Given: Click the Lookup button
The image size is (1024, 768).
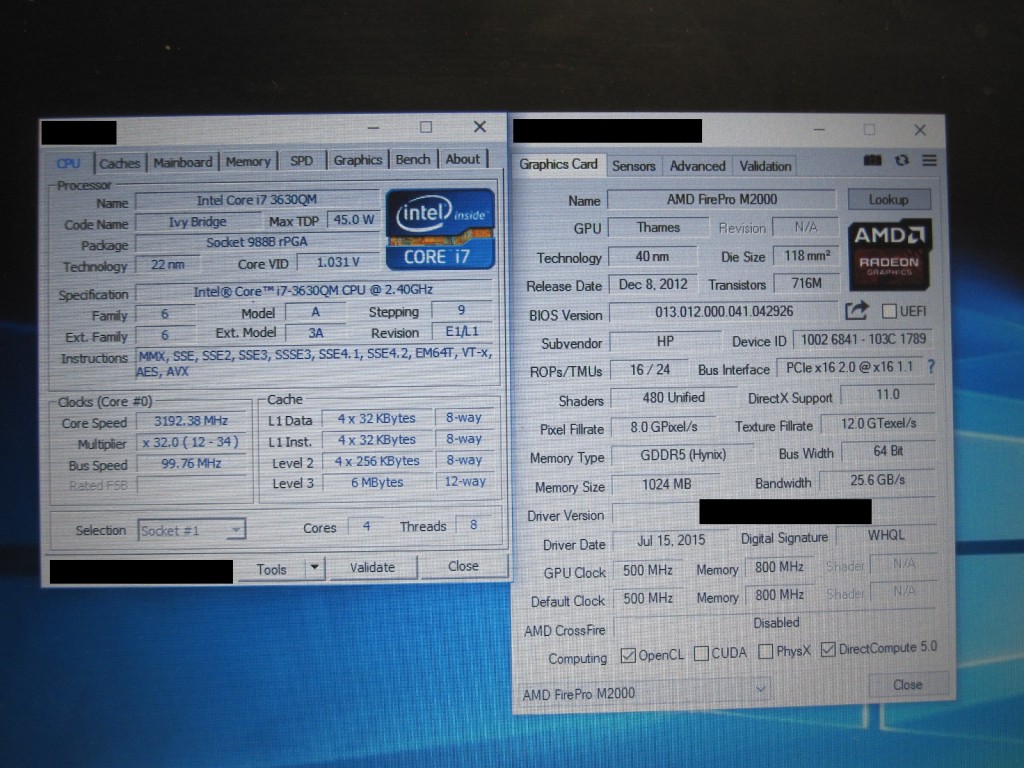Looking at the screenshot, I should (x=889, y=199).
